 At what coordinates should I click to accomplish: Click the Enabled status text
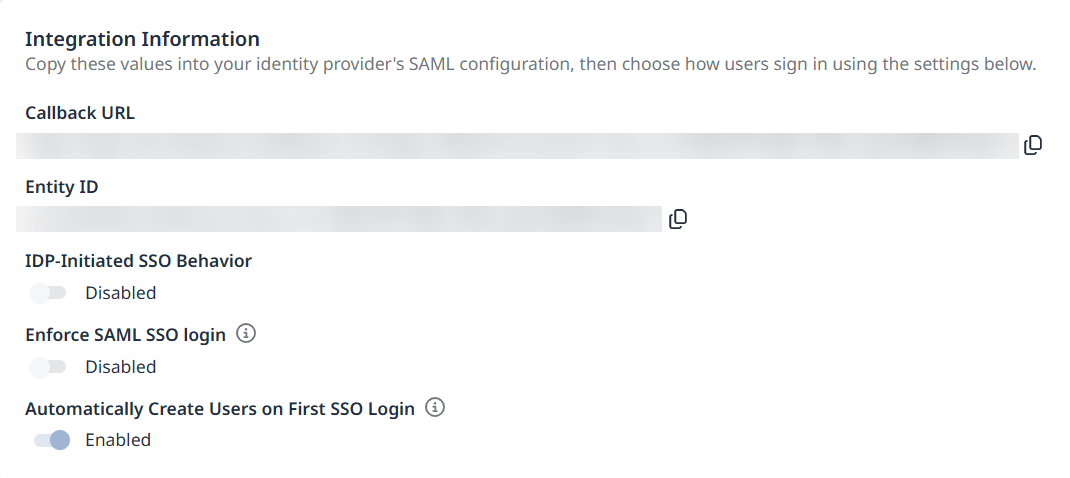(118, 440)
